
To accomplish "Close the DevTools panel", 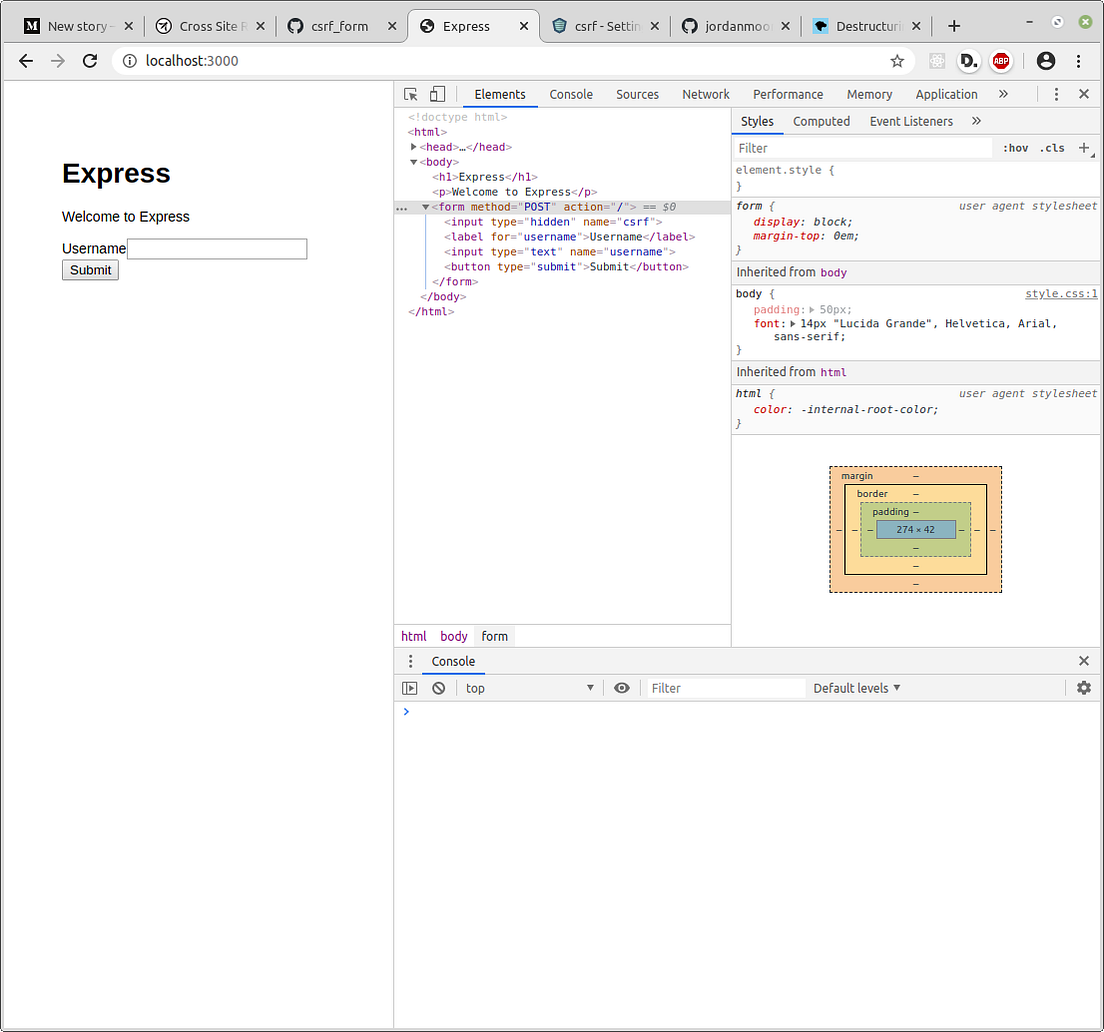I will [1084, 94].
